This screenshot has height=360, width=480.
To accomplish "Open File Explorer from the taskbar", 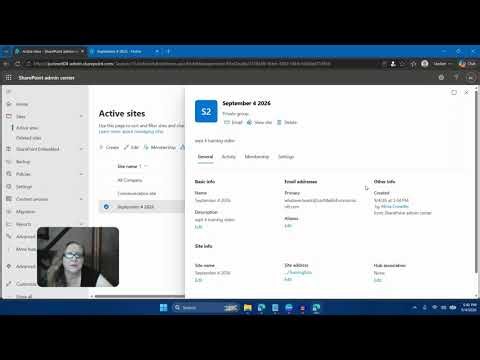I will pyautogui.click(x=248, y=308).
